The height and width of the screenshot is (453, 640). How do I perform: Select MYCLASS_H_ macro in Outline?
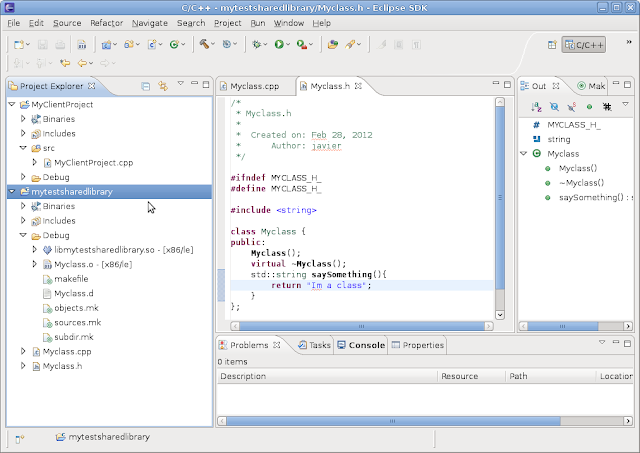pyautogui.click(x=573, y=124)
